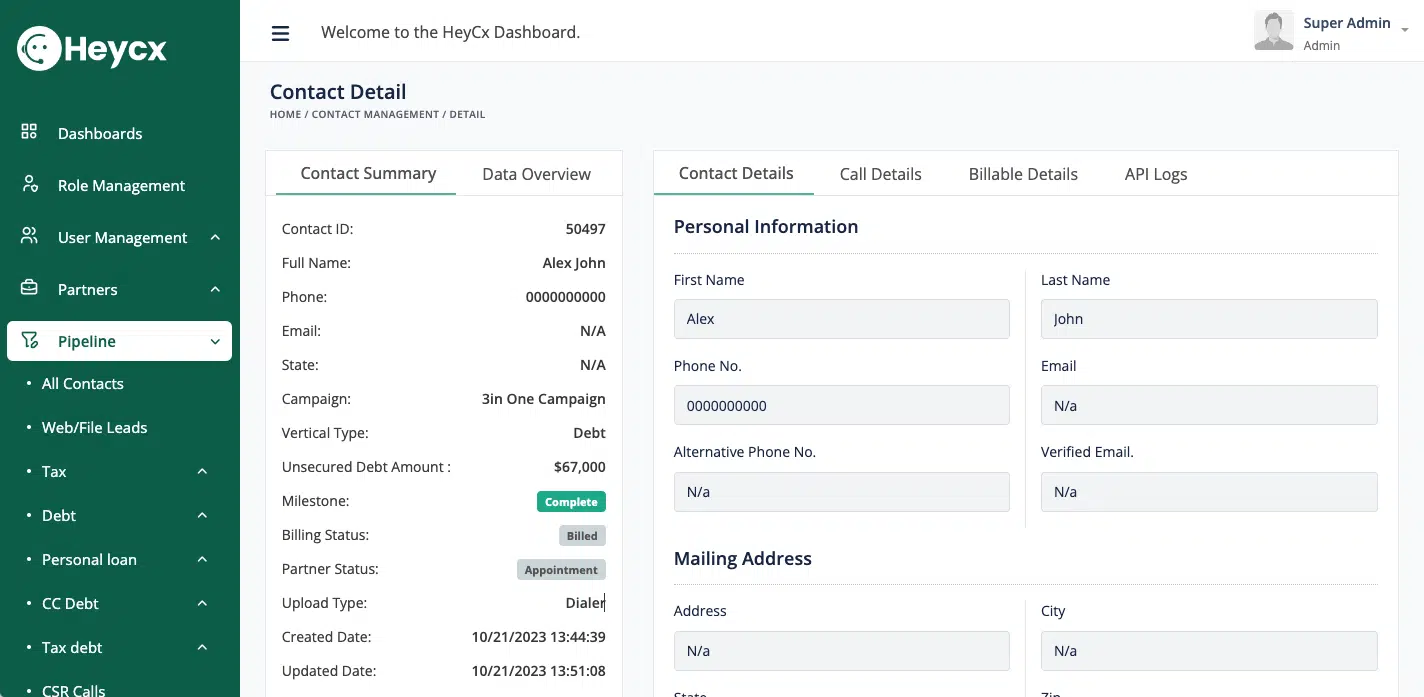Go to All Contacts in sidebar

[82, 384]
